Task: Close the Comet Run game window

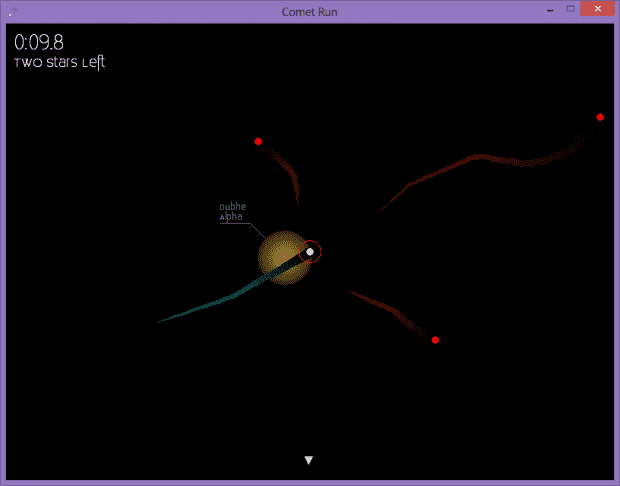Action: coord(598,9)
